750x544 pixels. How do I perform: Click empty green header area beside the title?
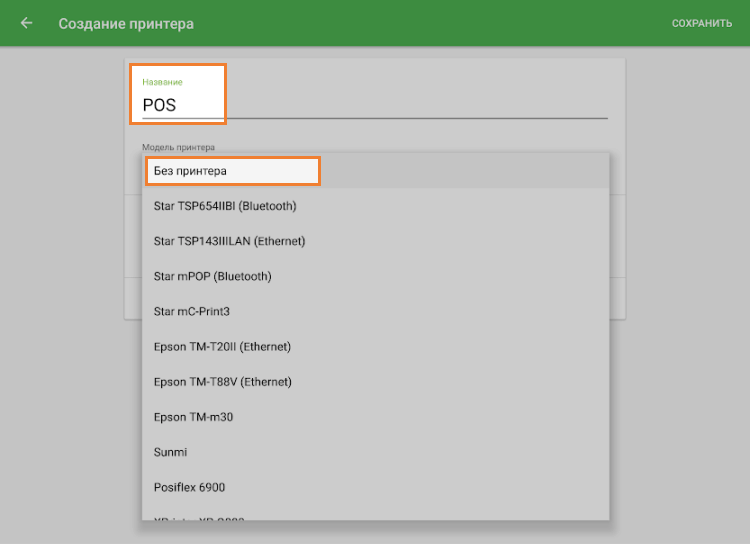click(430, 23)
